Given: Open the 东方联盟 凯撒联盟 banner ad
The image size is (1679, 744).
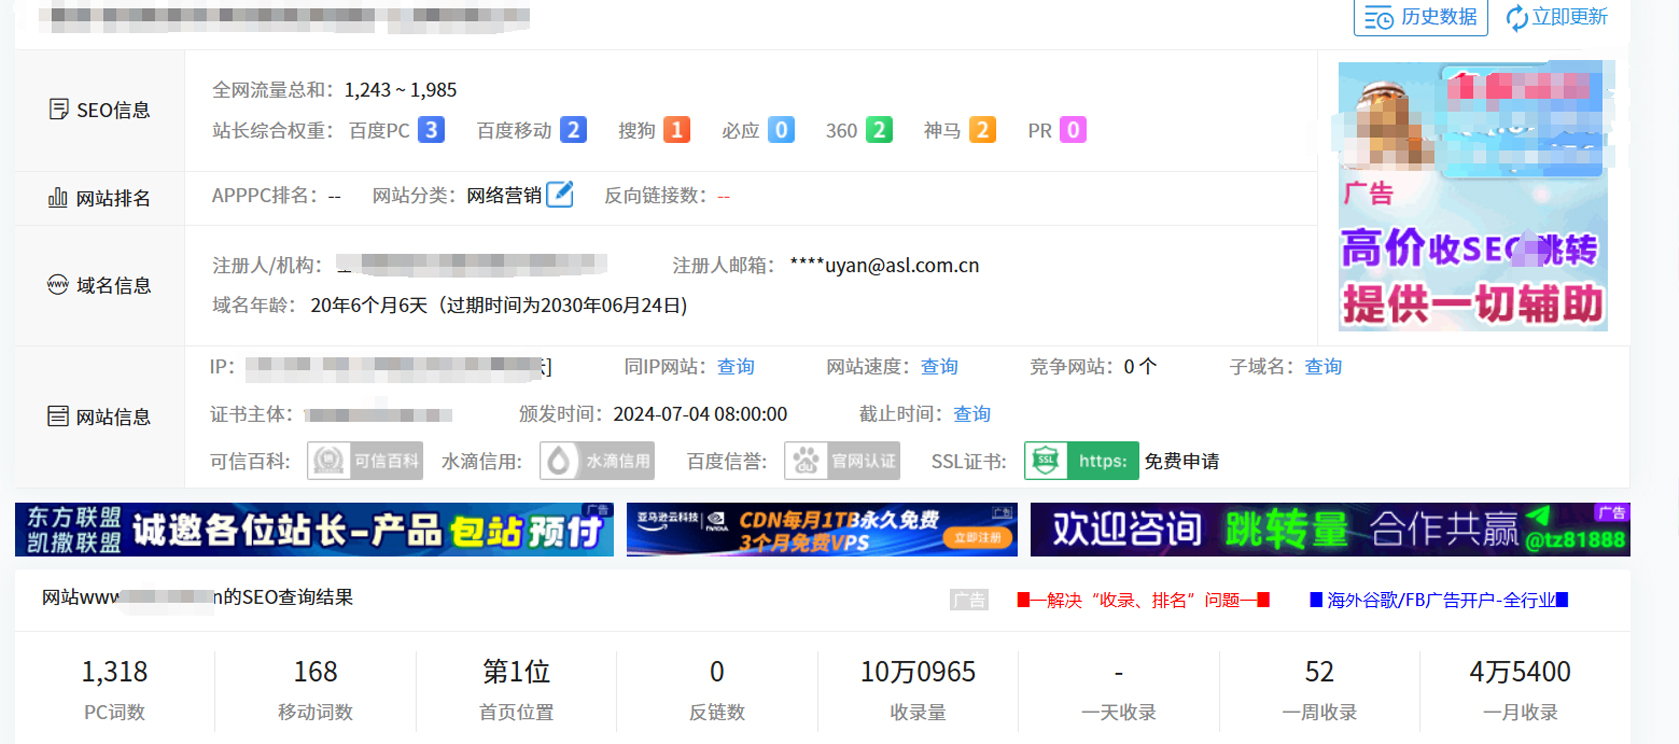Looking at the screenshot, I should (x=314, y=530).
